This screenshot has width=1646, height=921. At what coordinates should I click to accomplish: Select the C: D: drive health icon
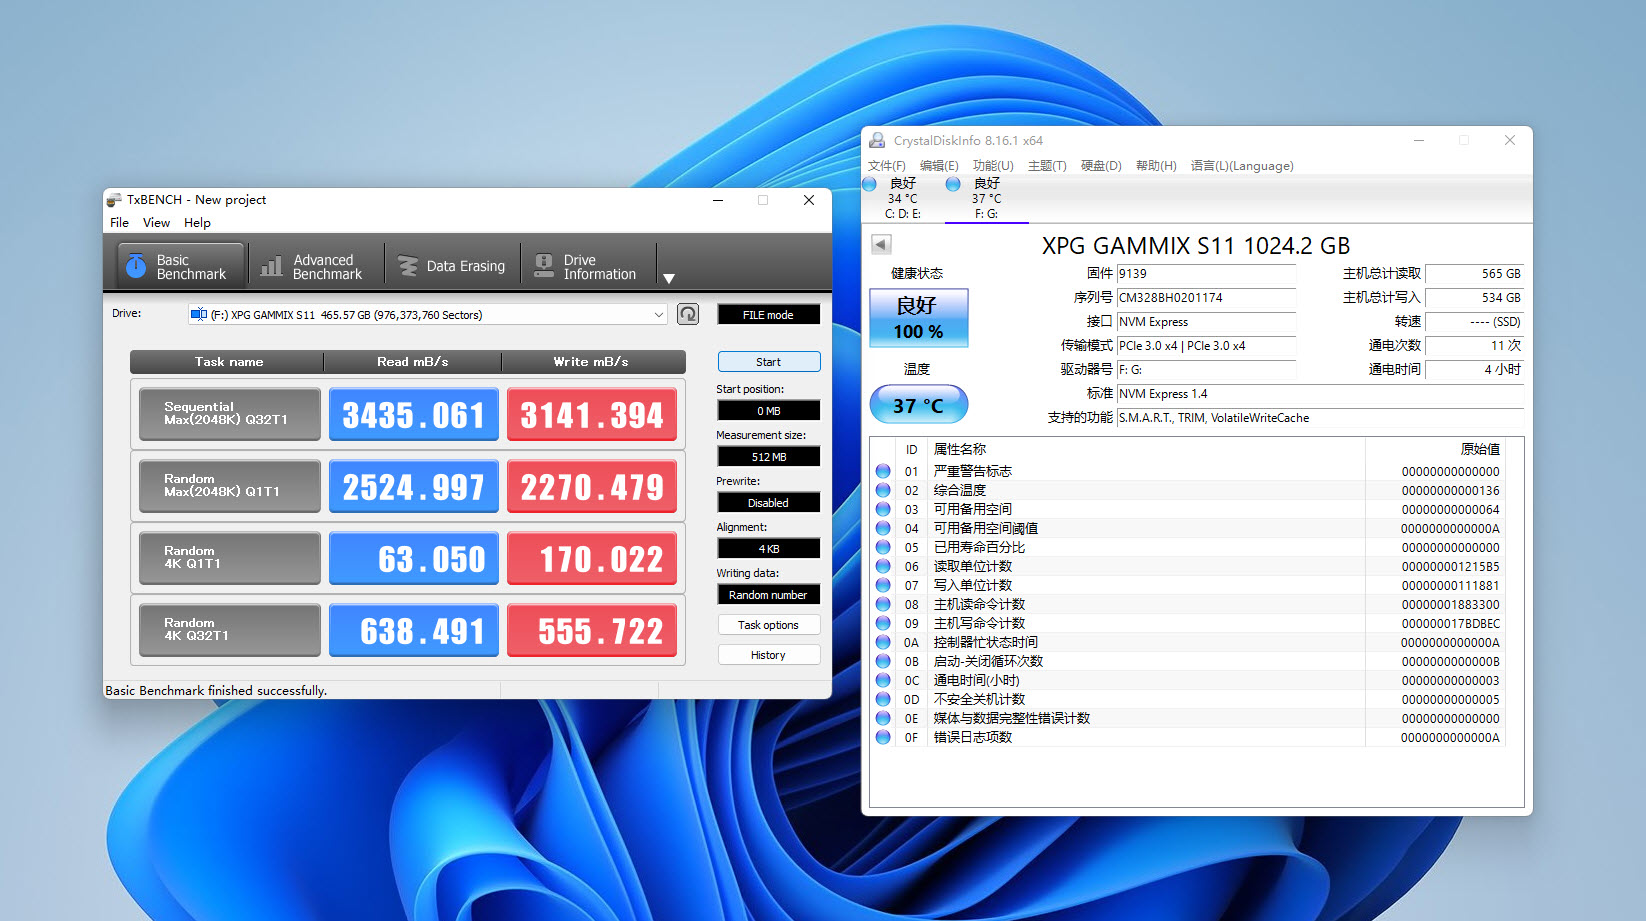tap(869, 184)
